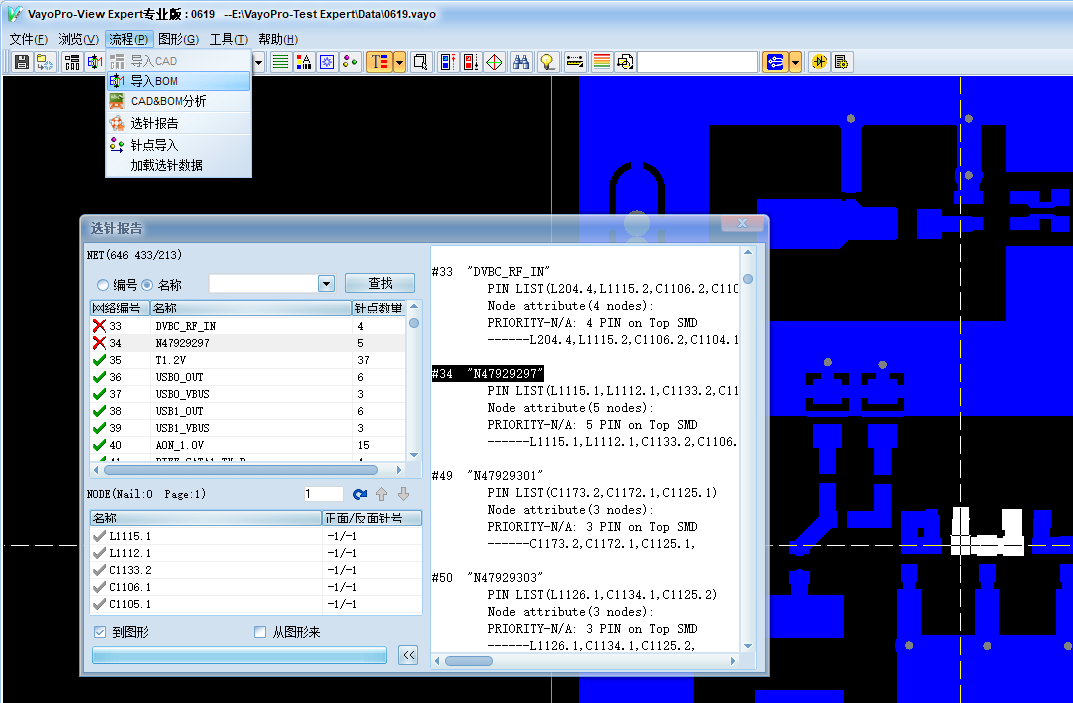Click the save floppy disk toolbar icon
This screenshot has width=1073, height=703.
point(22,62)
